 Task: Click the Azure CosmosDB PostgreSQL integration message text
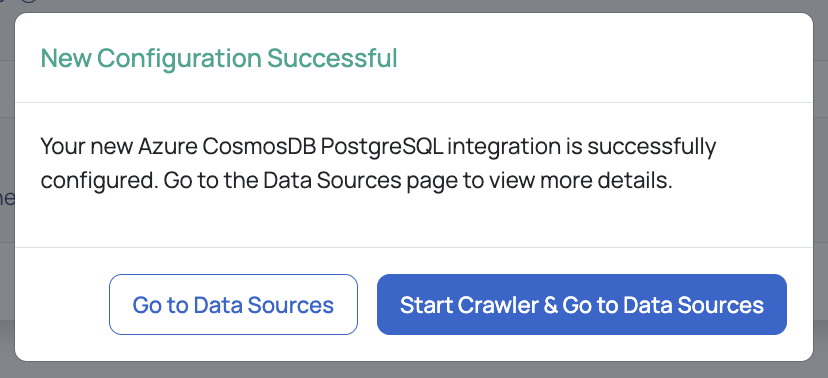click(x=378, y=163)
